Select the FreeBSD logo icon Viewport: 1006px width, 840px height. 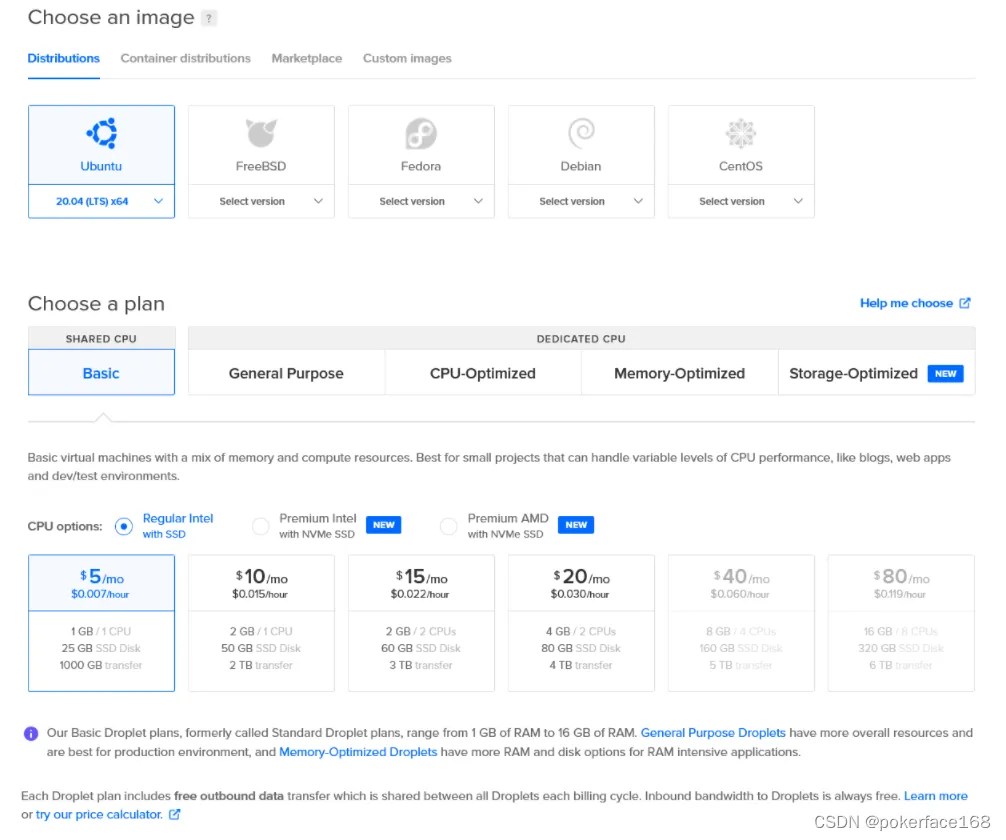261,133
